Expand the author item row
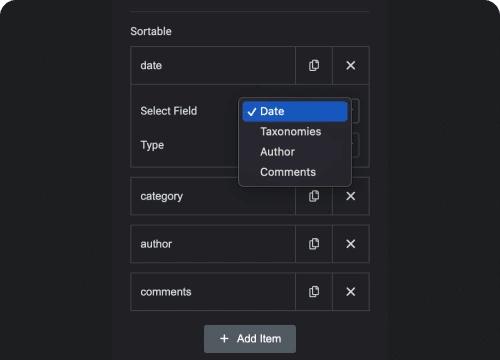 coord(213,244)
